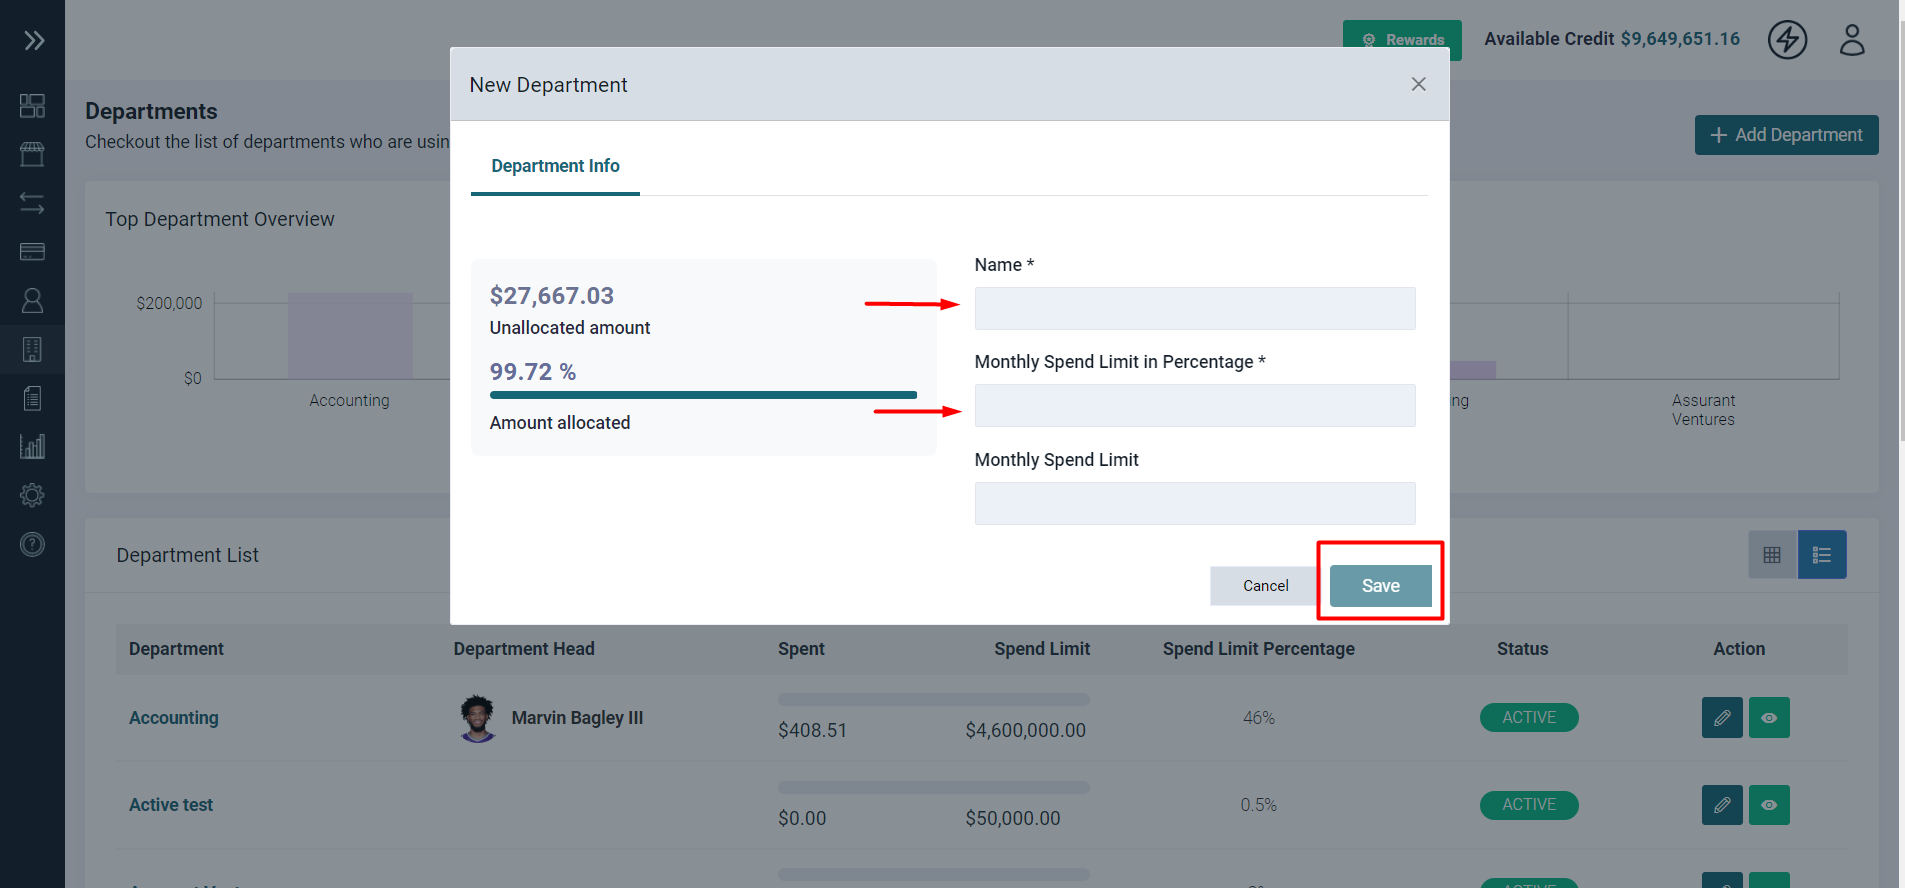Switch to grid view of department list
Image resolution: width=1905 pixels, height=888 pixels.
[1772, 555]
